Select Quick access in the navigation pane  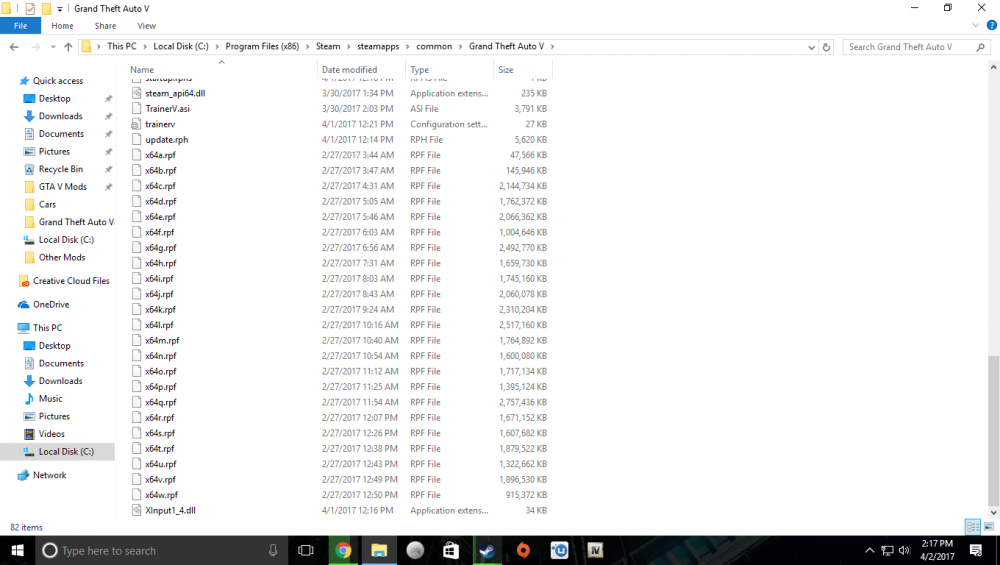point(57,81)
